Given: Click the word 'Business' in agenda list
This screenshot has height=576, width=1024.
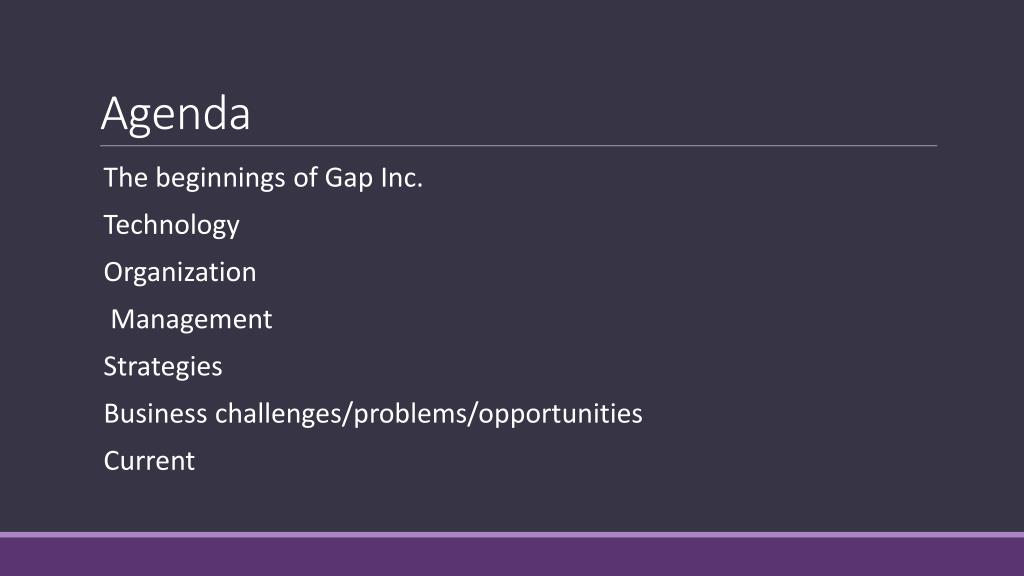Looking at the screenshot, I should tap(155, 414).
